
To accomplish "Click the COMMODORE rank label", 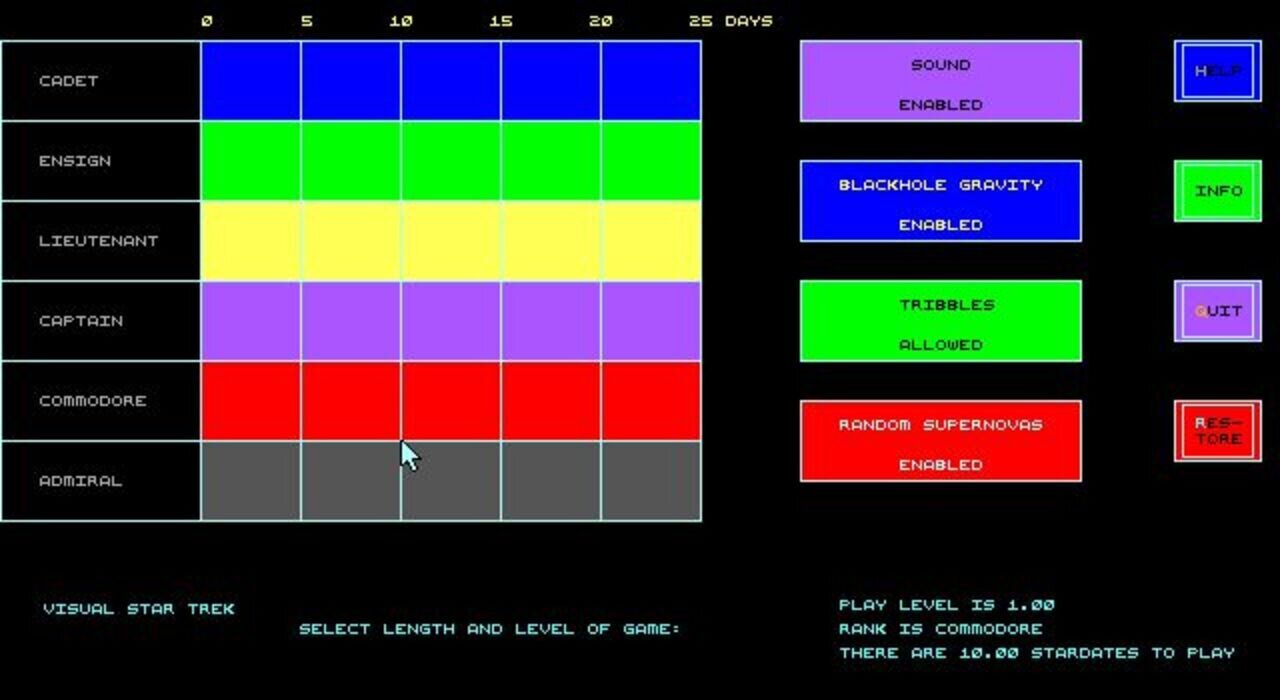I will coord(93,401).
